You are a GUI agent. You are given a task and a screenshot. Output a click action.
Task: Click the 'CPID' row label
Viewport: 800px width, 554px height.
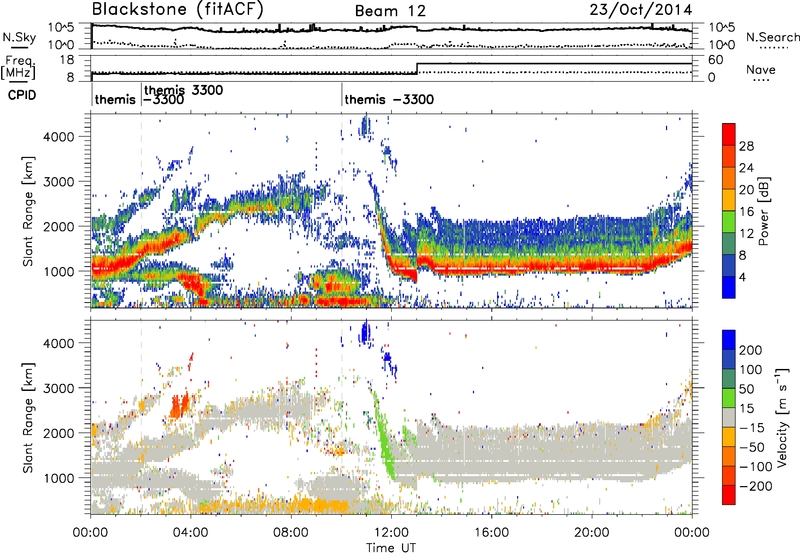coord(22,95)
